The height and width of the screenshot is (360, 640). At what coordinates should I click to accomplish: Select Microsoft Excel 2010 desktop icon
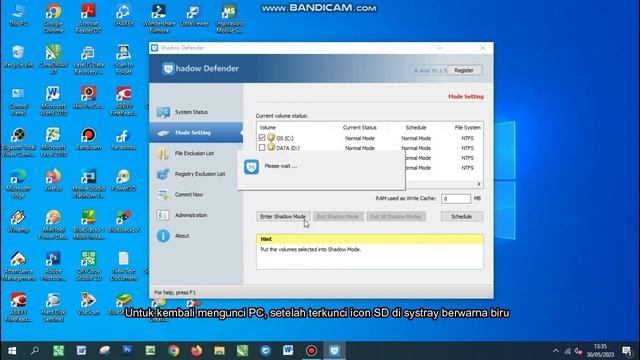coord(53,142)
